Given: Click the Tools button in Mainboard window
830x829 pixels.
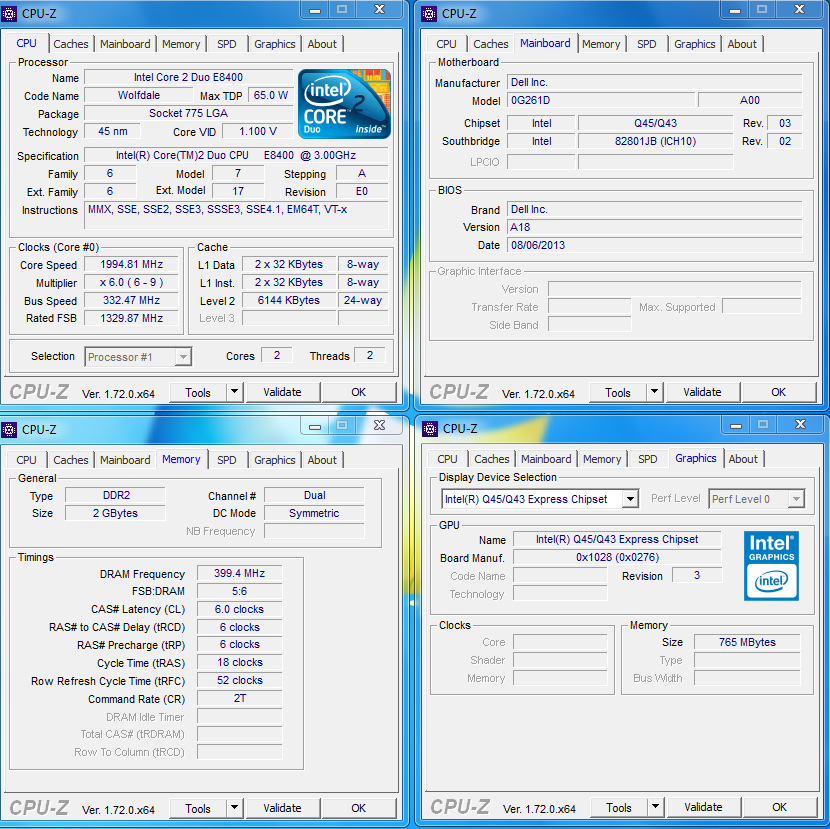Looking at the screenshot, I should pos(618,392).
